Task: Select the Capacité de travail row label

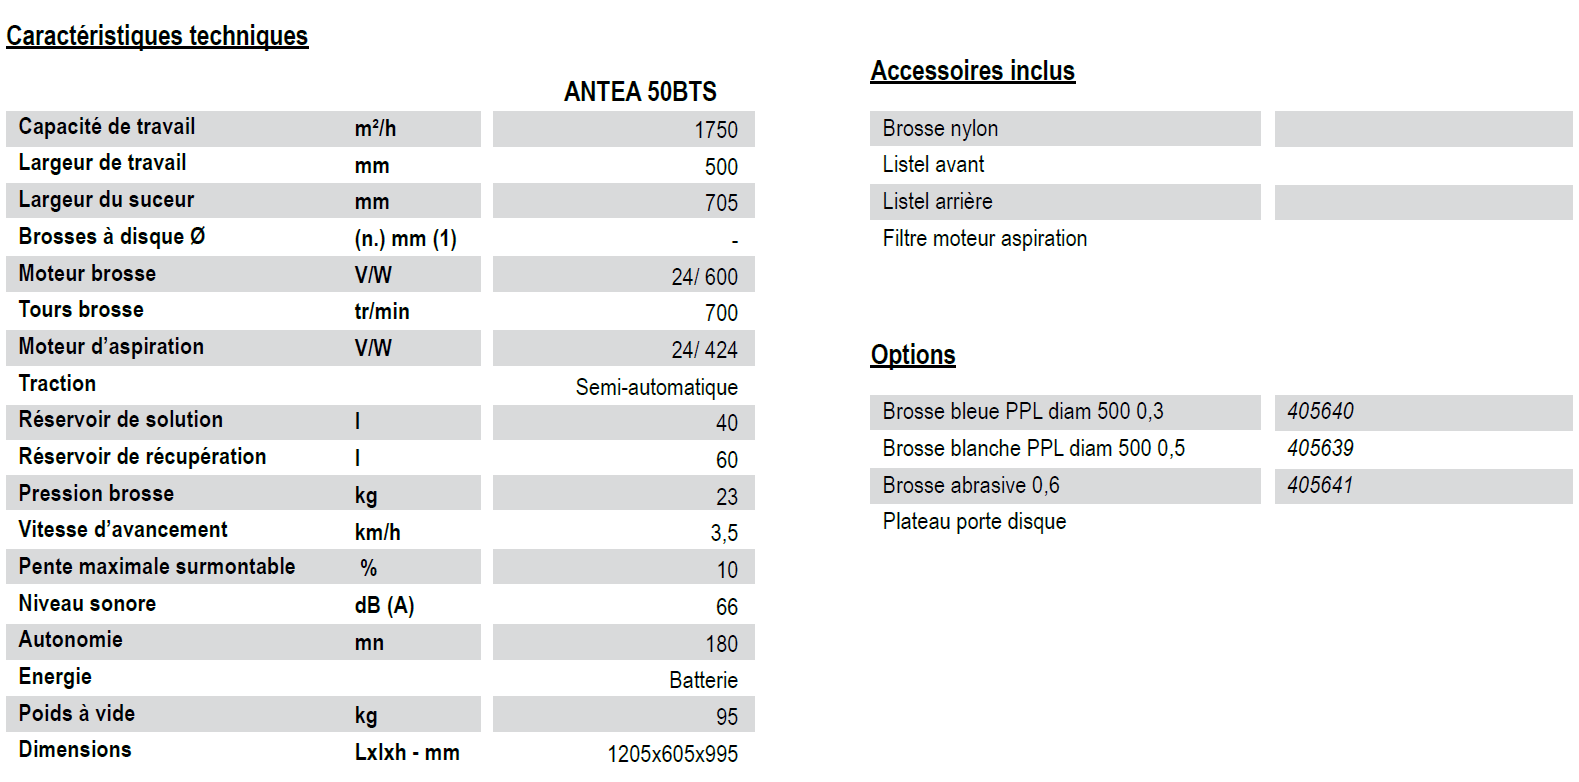Action: (107, 127)
